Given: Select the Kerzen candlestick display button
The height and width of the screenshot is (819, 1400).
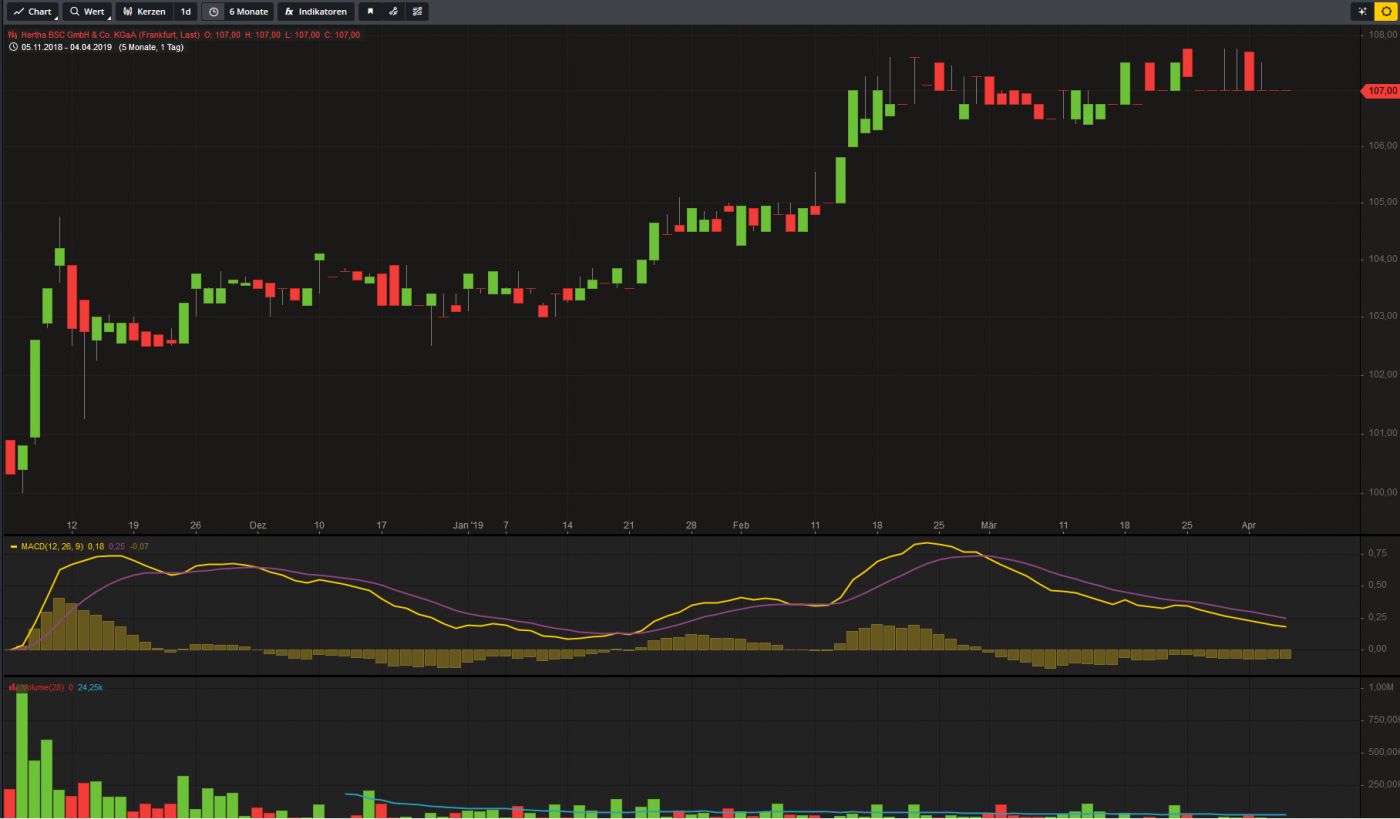Looking at the screenshot, I should point(144,12).
